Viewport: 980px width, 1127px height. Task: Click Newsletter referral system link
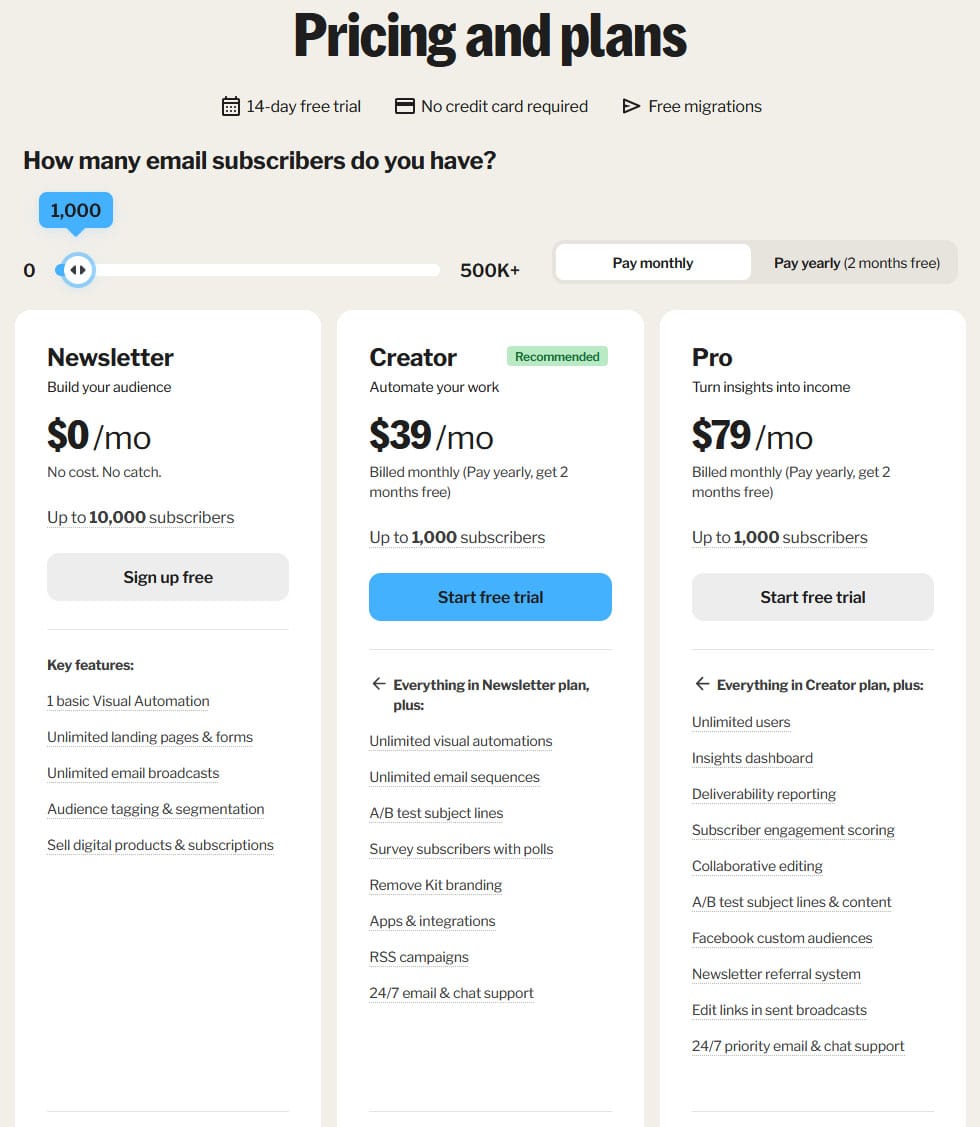(x=776, y=974)
